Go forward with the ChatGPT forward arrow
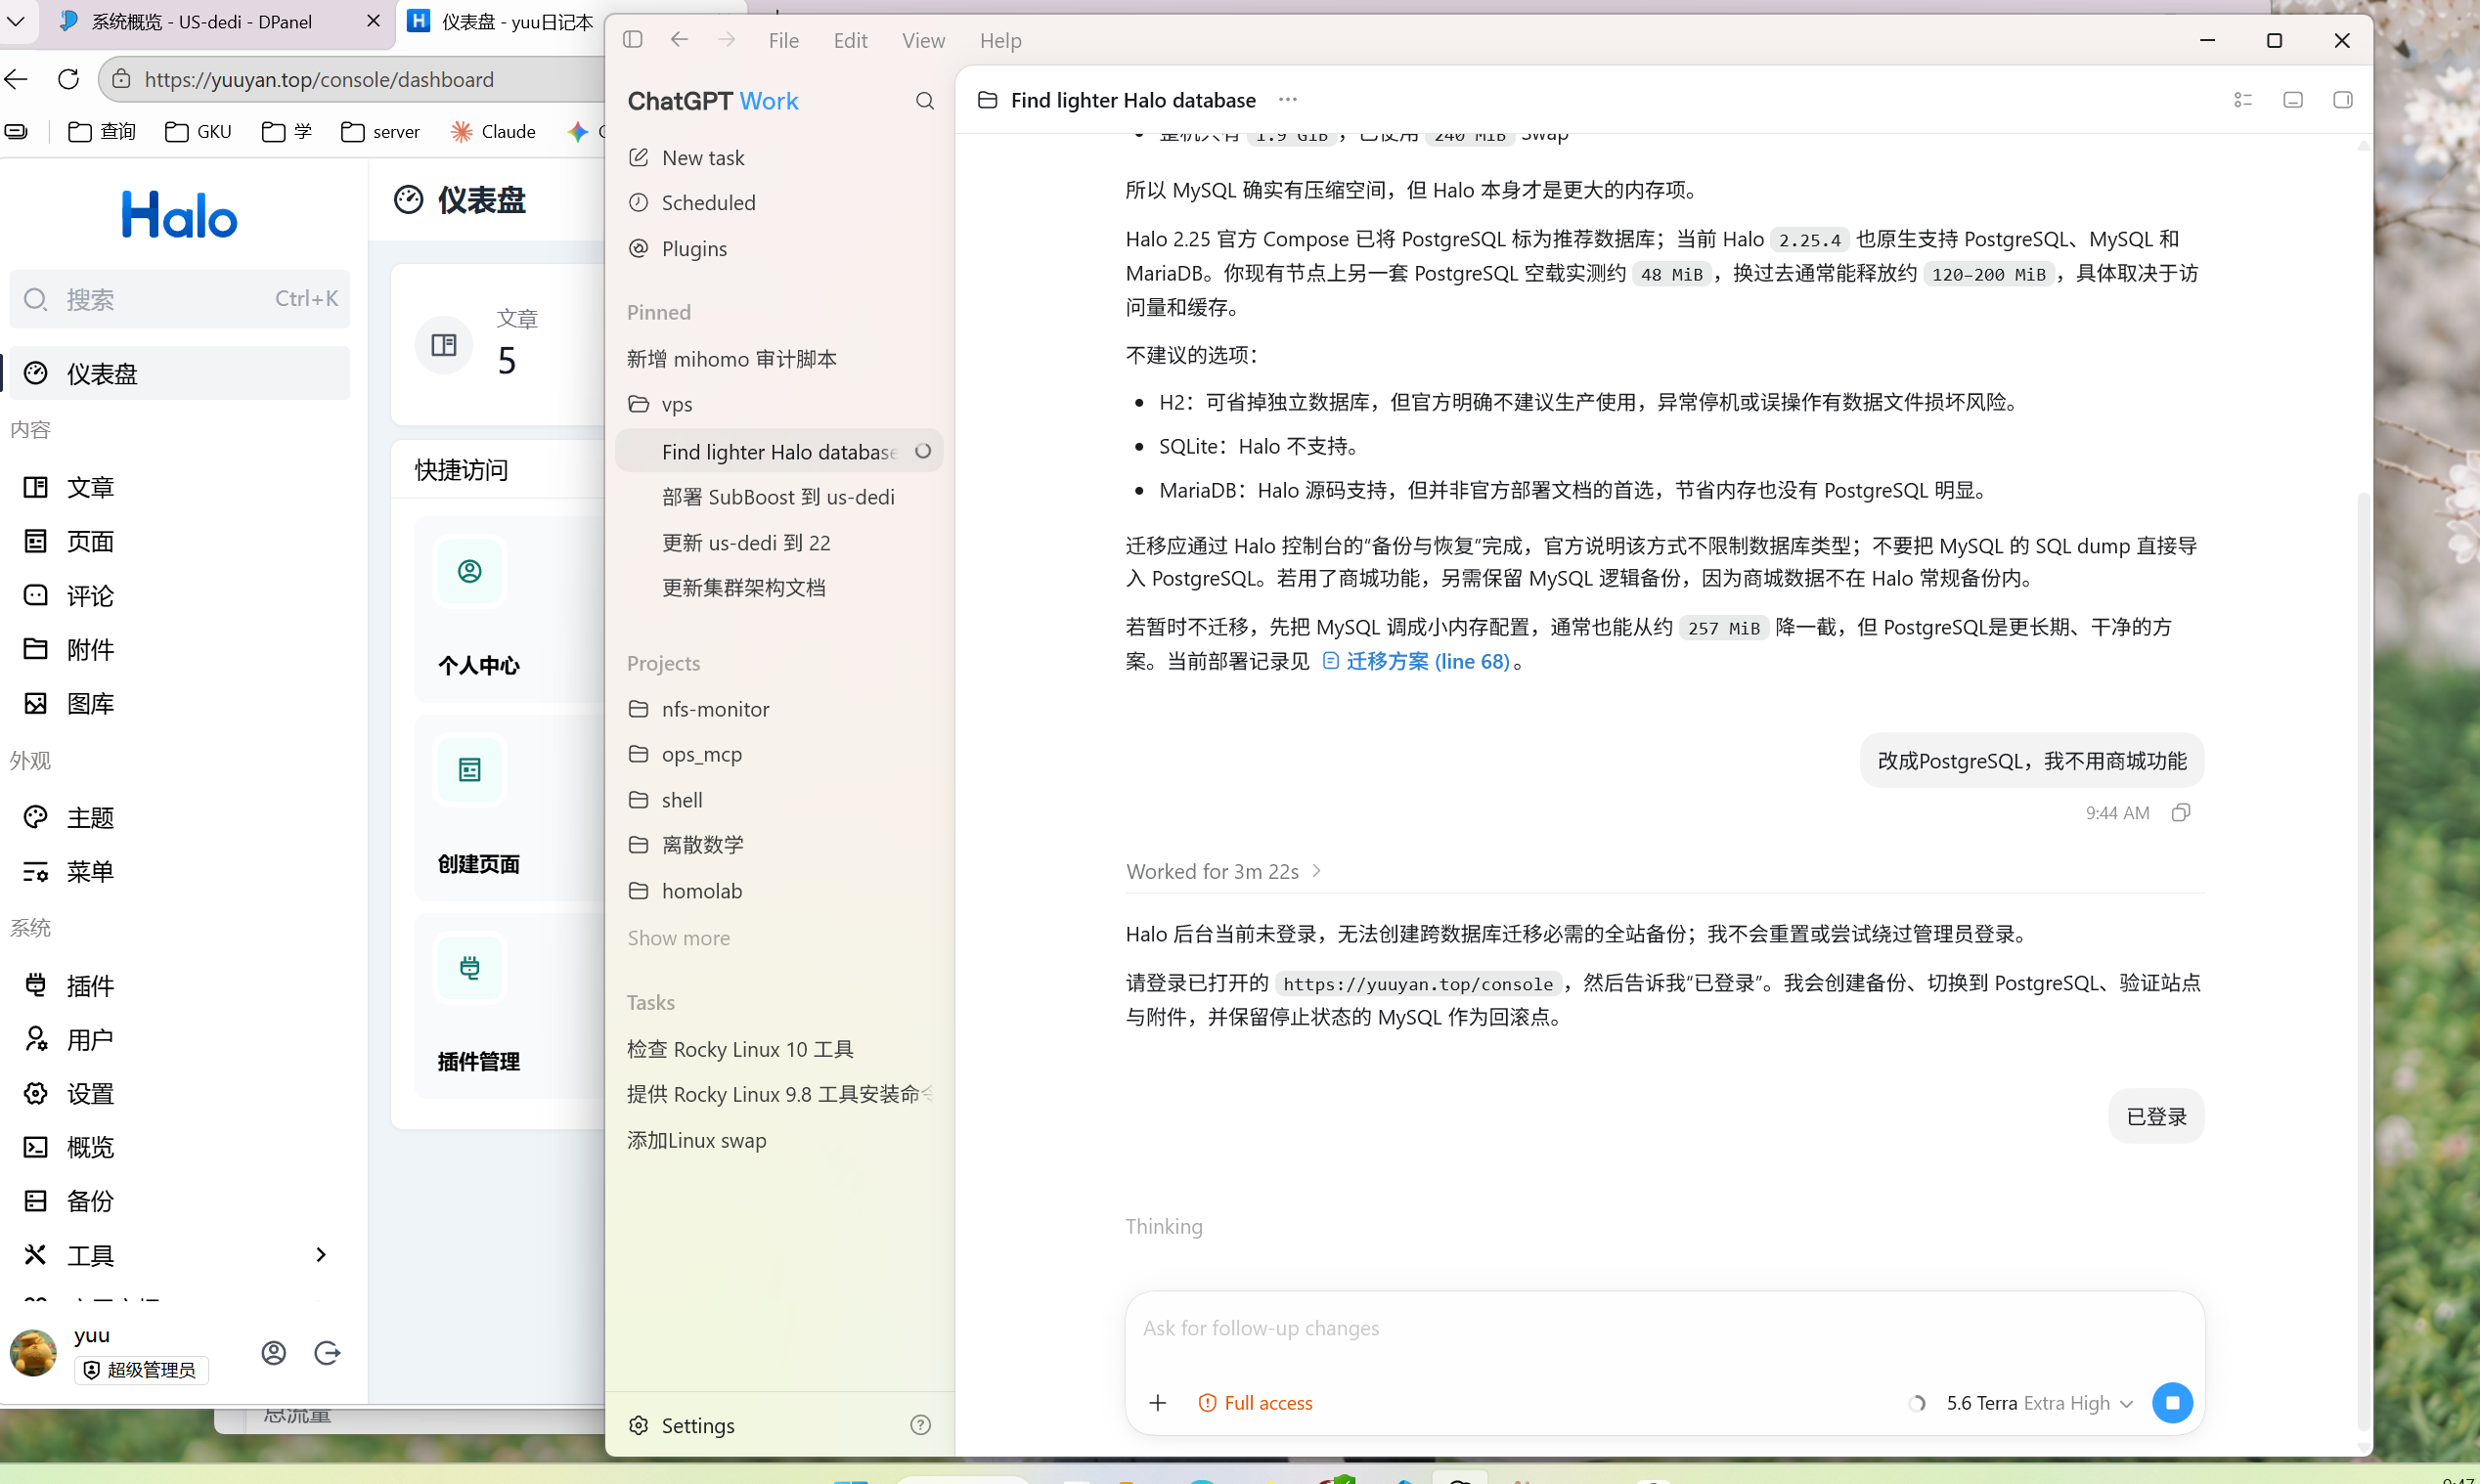The image size is (2480, 1484). (x=727, y=40)
